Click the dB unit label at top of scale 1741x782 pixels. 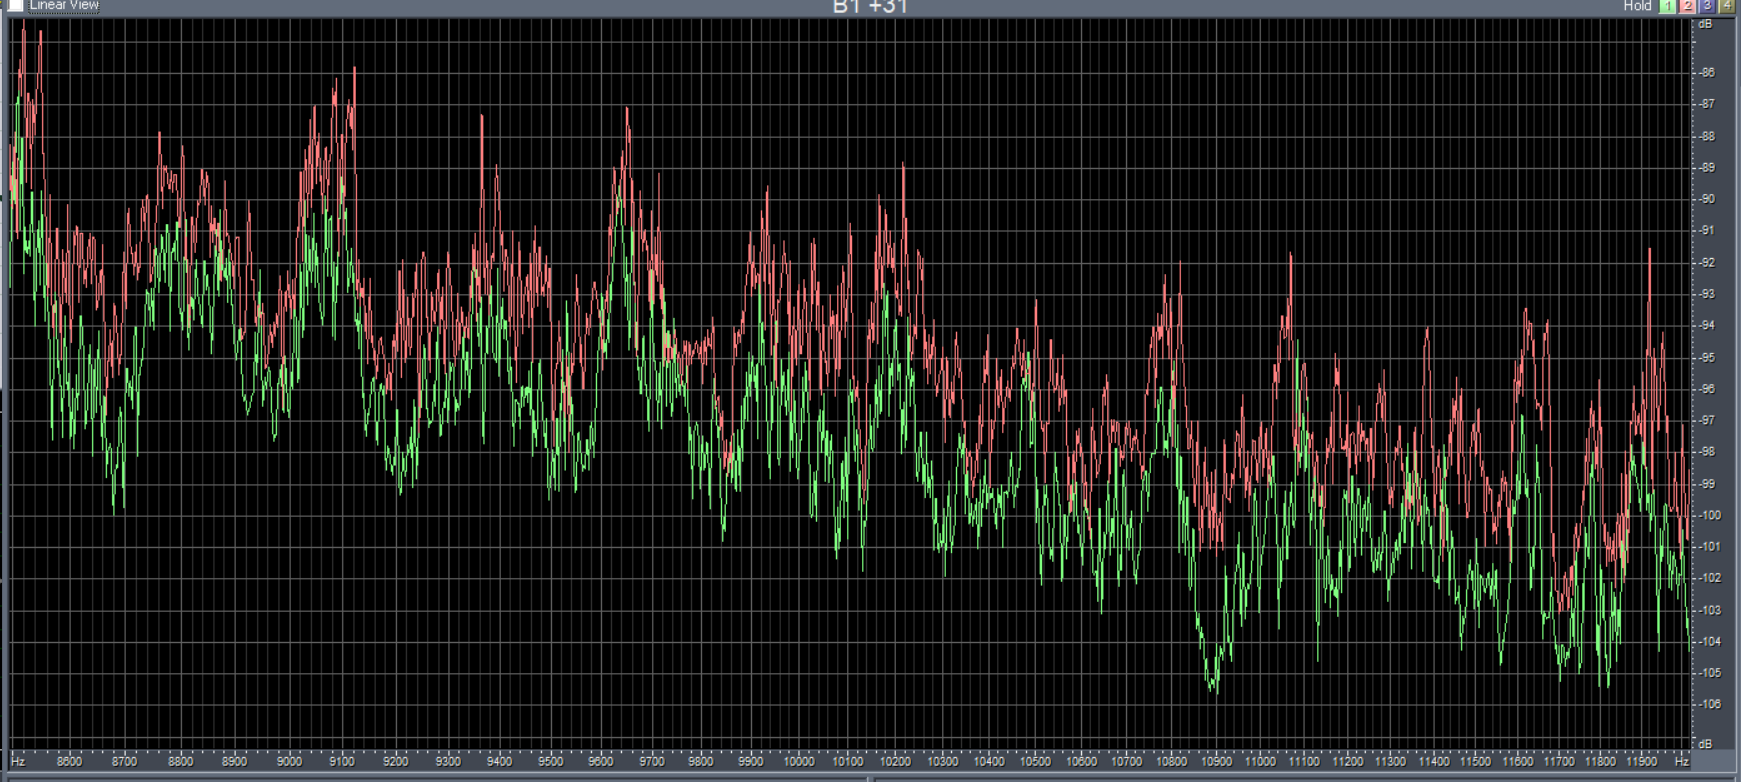(x=1705, y=24)
